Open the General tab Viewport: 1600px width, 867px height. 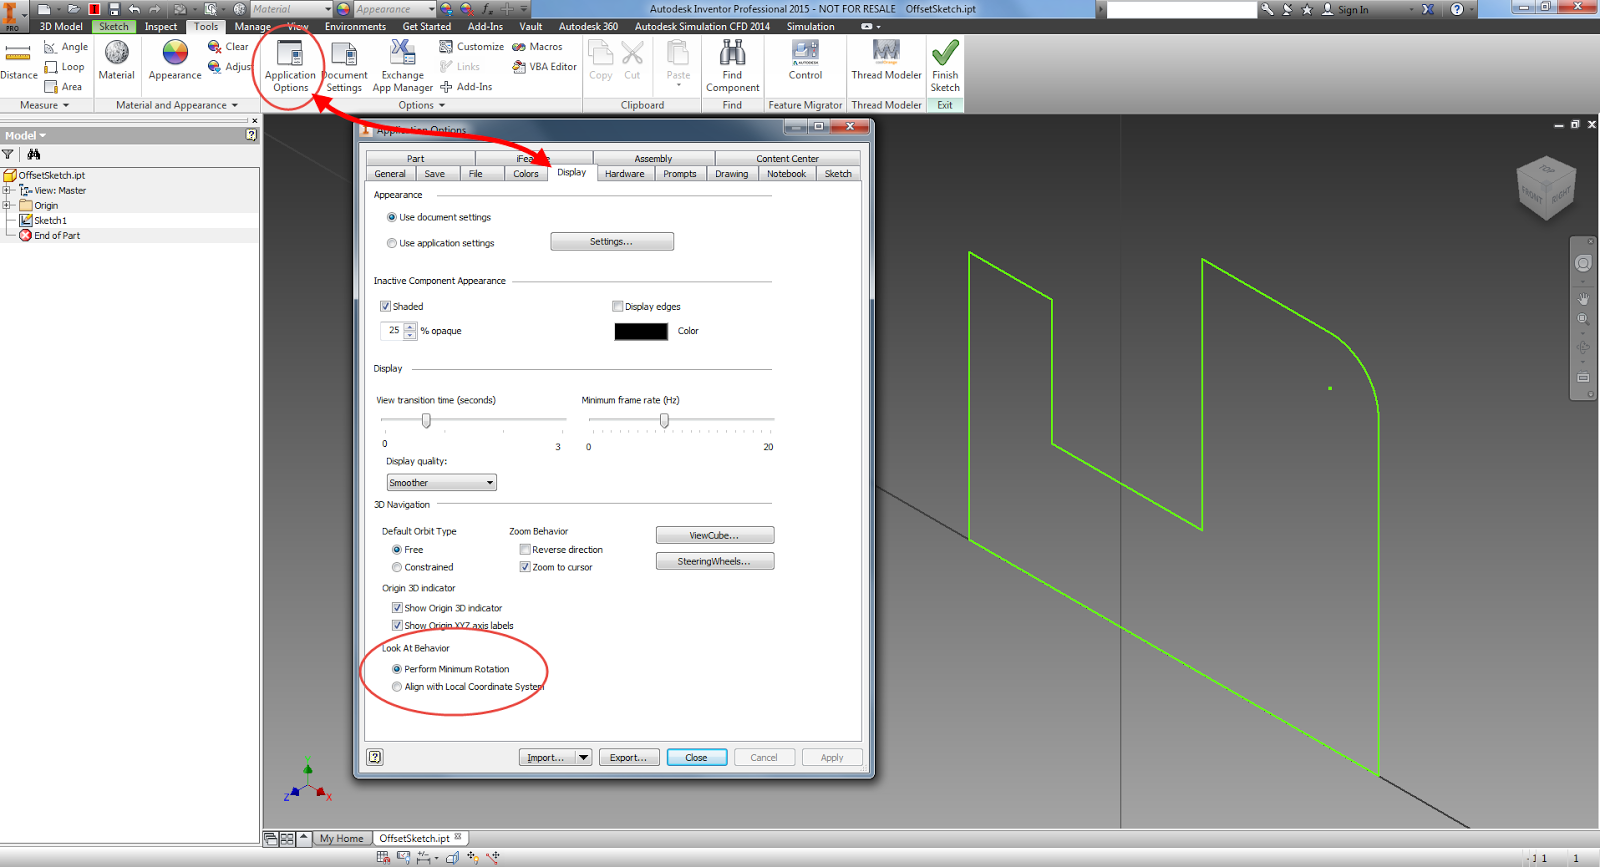(390, 174)
